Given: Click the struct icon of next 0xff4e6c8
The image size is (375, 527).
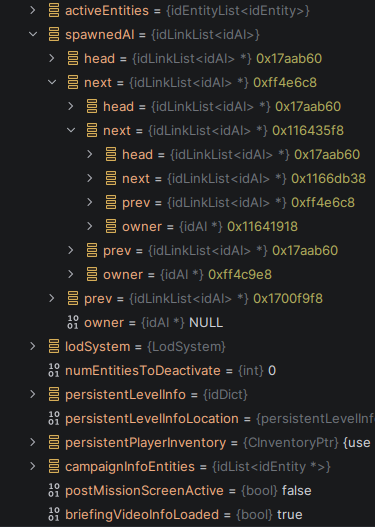Looking at the screenshot, I should tap(73, 82).
